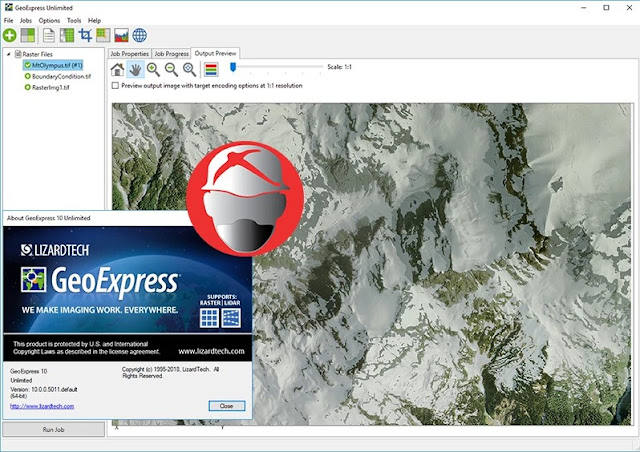Screen dimensions: 640x452
Task: Click the Zoom to fit magnifier icon
Action: pos(189,70)
